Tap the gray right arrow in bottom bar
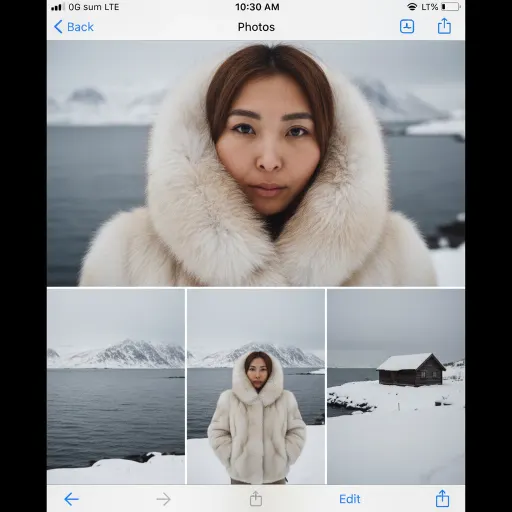Viewport: 512px width, 512px height. coord(163,499)
